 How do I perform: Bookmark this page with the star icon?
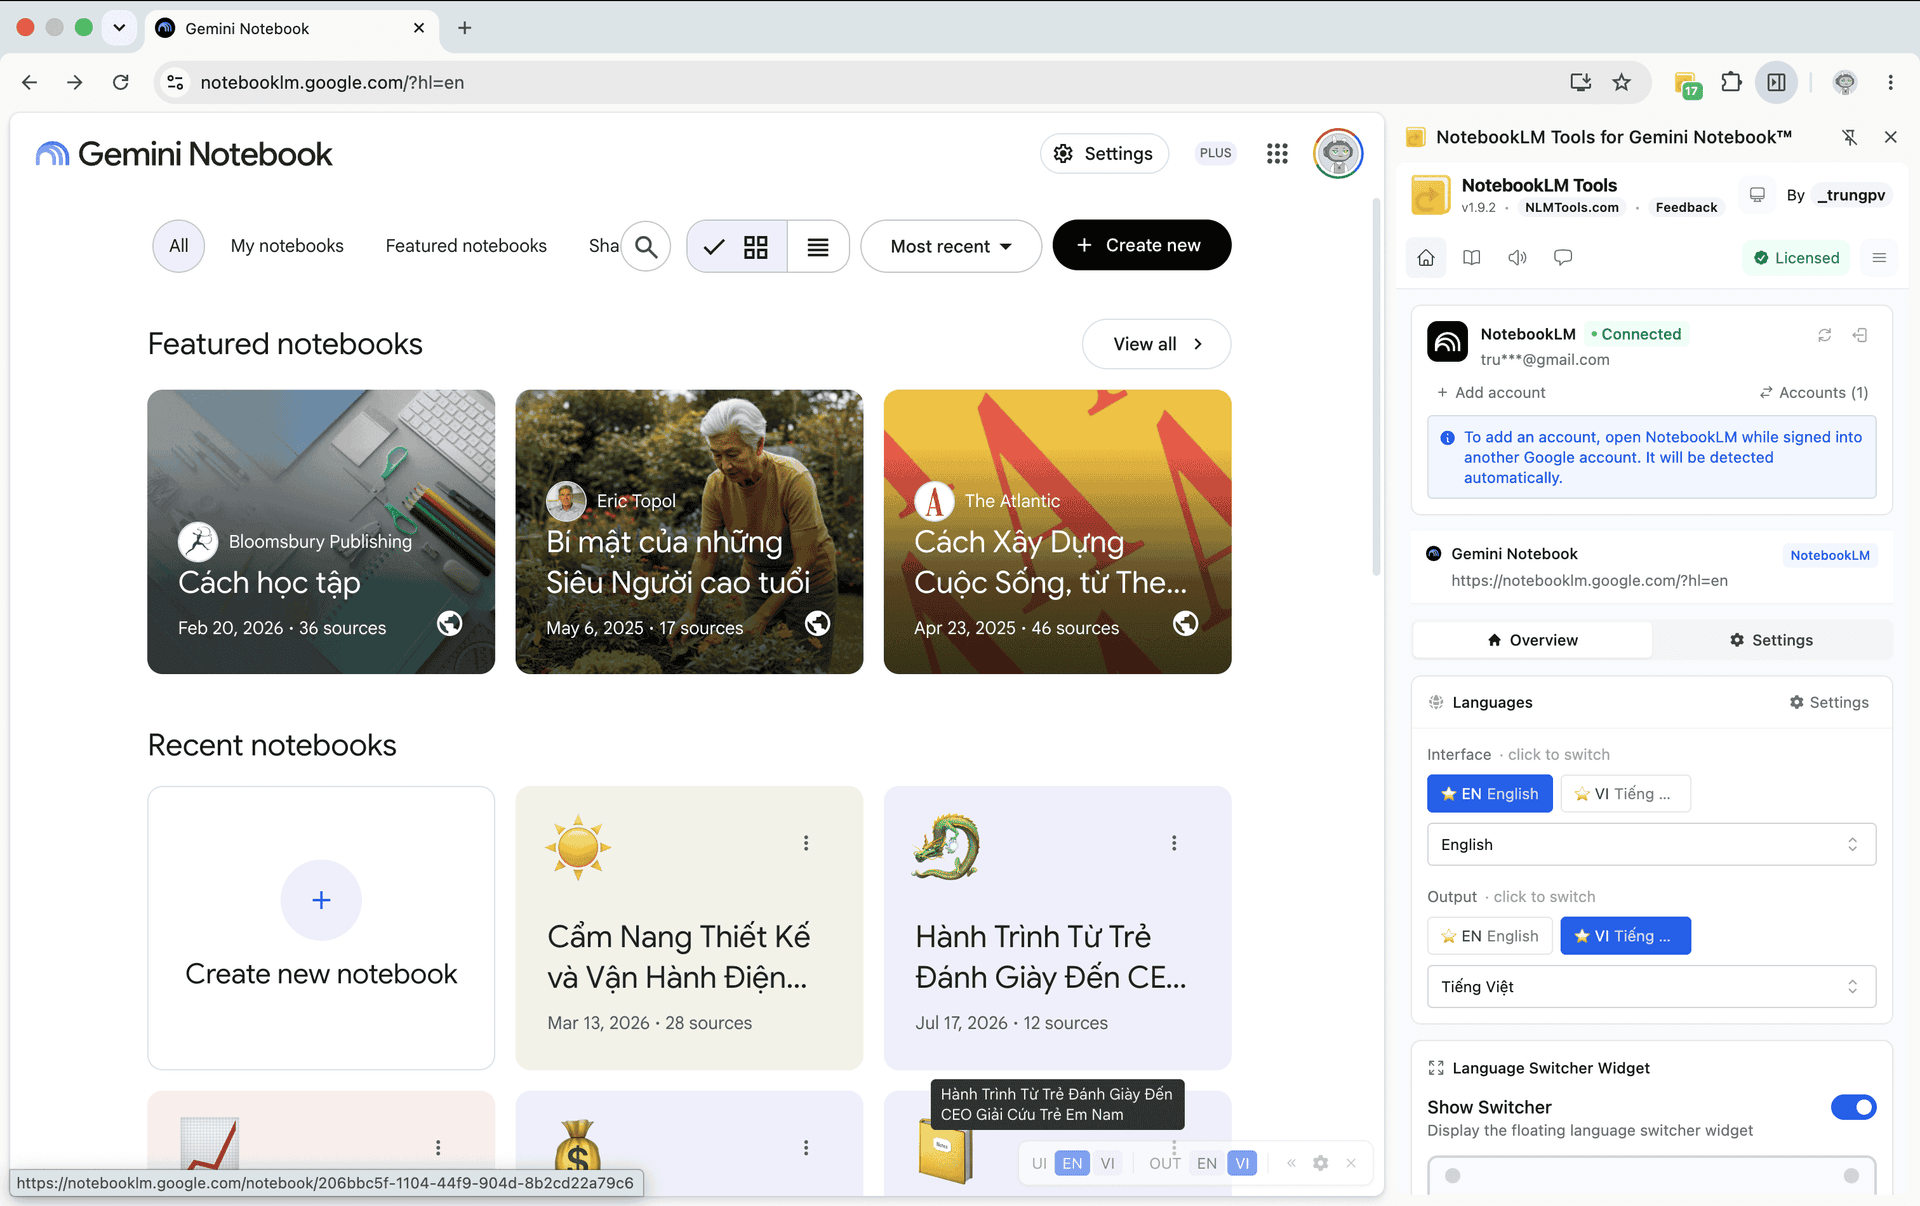1622,82
